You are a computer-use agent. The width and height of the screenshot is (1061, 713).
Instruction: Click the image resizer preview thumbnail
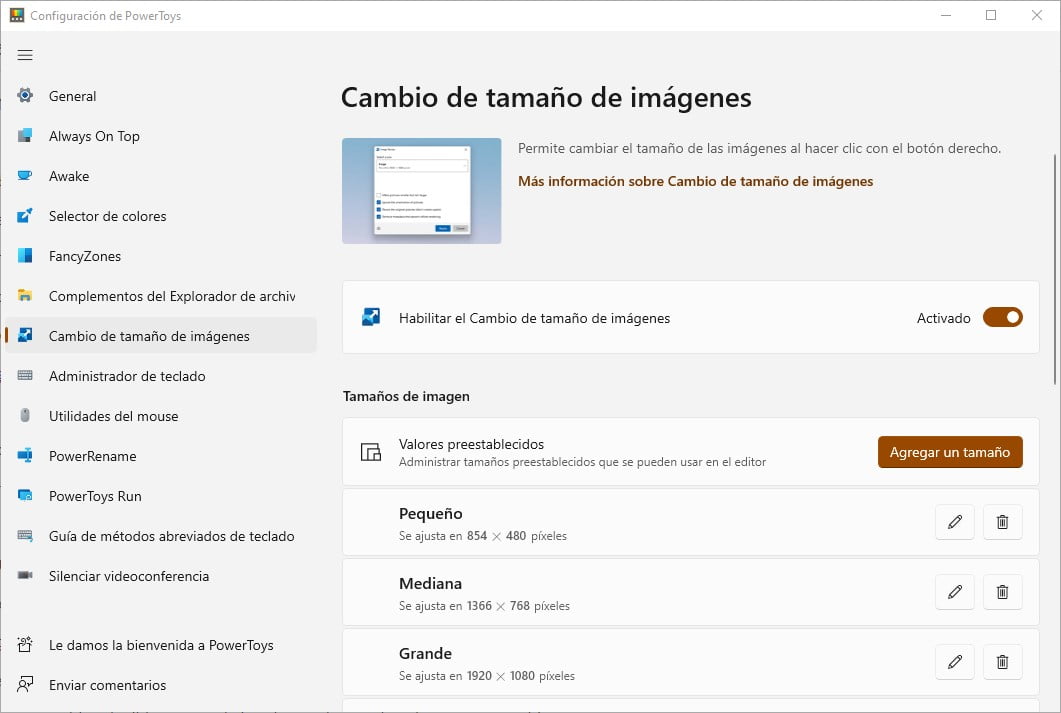click(422, 191)
